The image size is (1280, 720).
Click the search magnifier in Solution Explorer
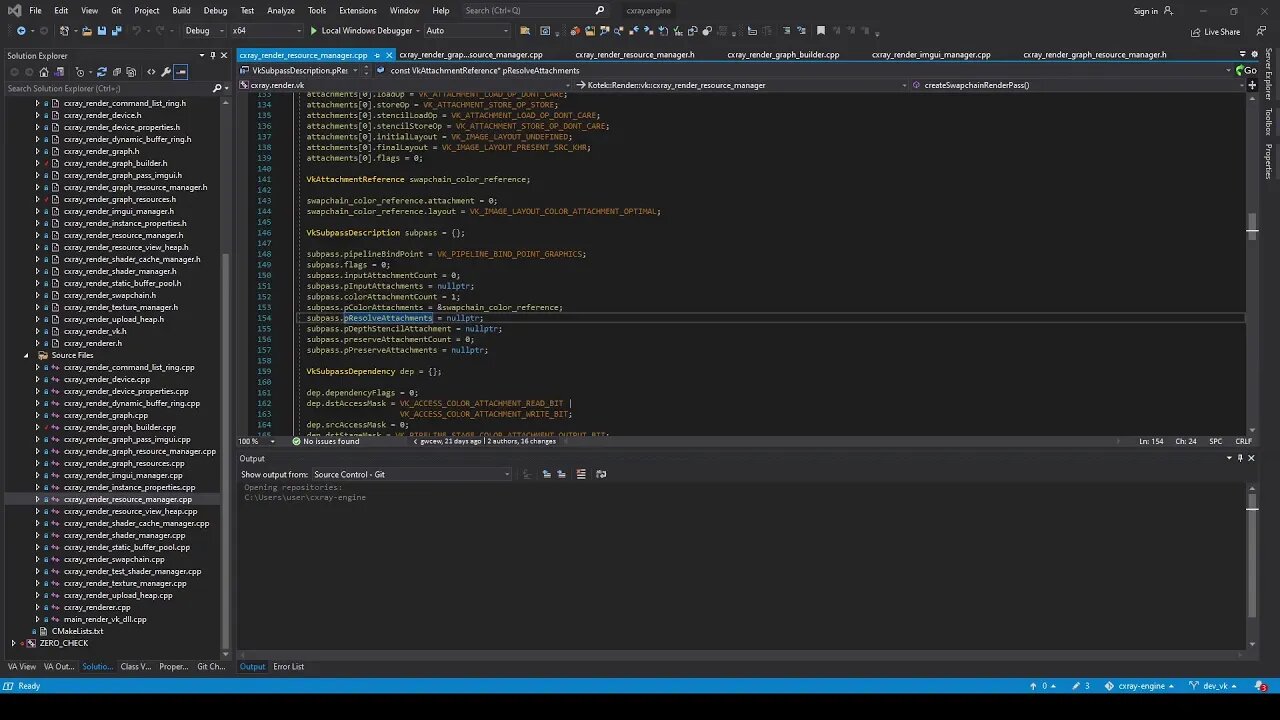pos(217,88)
